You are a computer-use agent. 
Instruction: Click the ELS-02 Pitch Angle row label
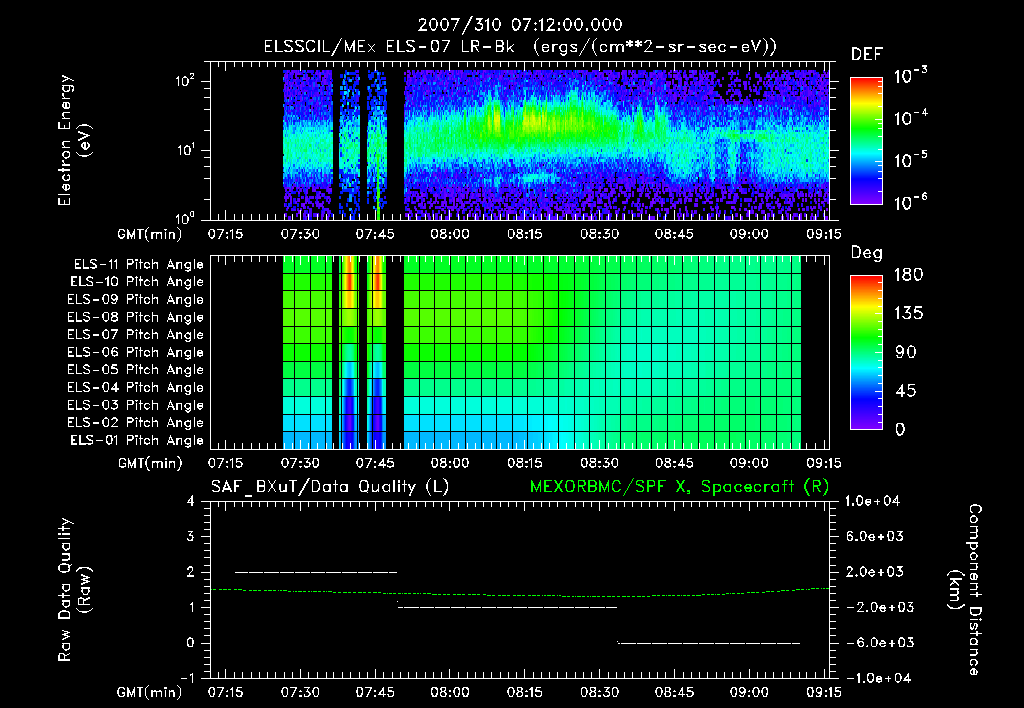click(x=135, y=423)
